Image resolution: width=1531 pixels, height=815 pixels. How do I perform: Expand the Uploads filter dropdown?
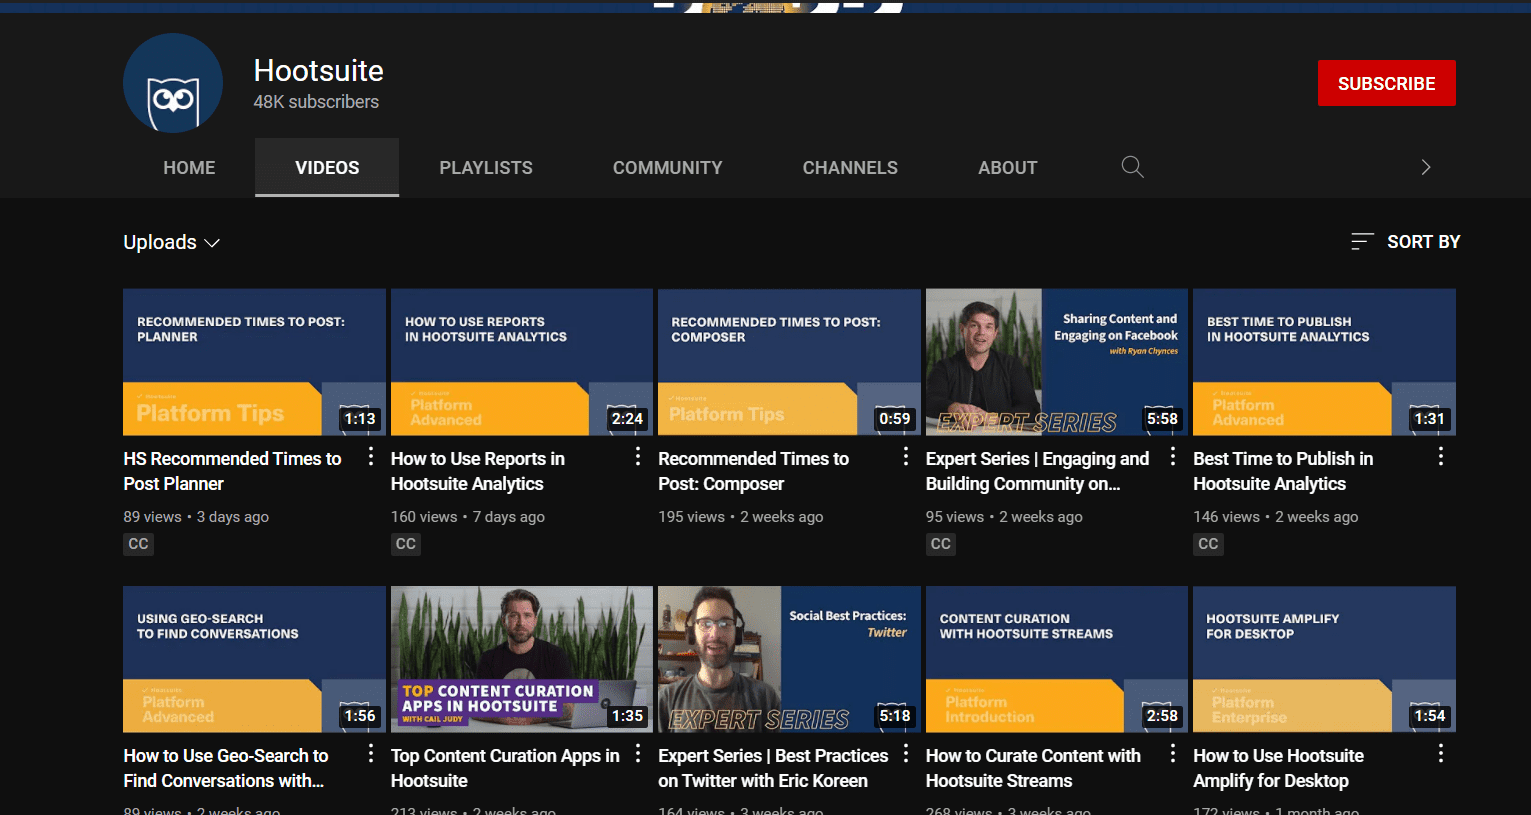coord(171,243)
